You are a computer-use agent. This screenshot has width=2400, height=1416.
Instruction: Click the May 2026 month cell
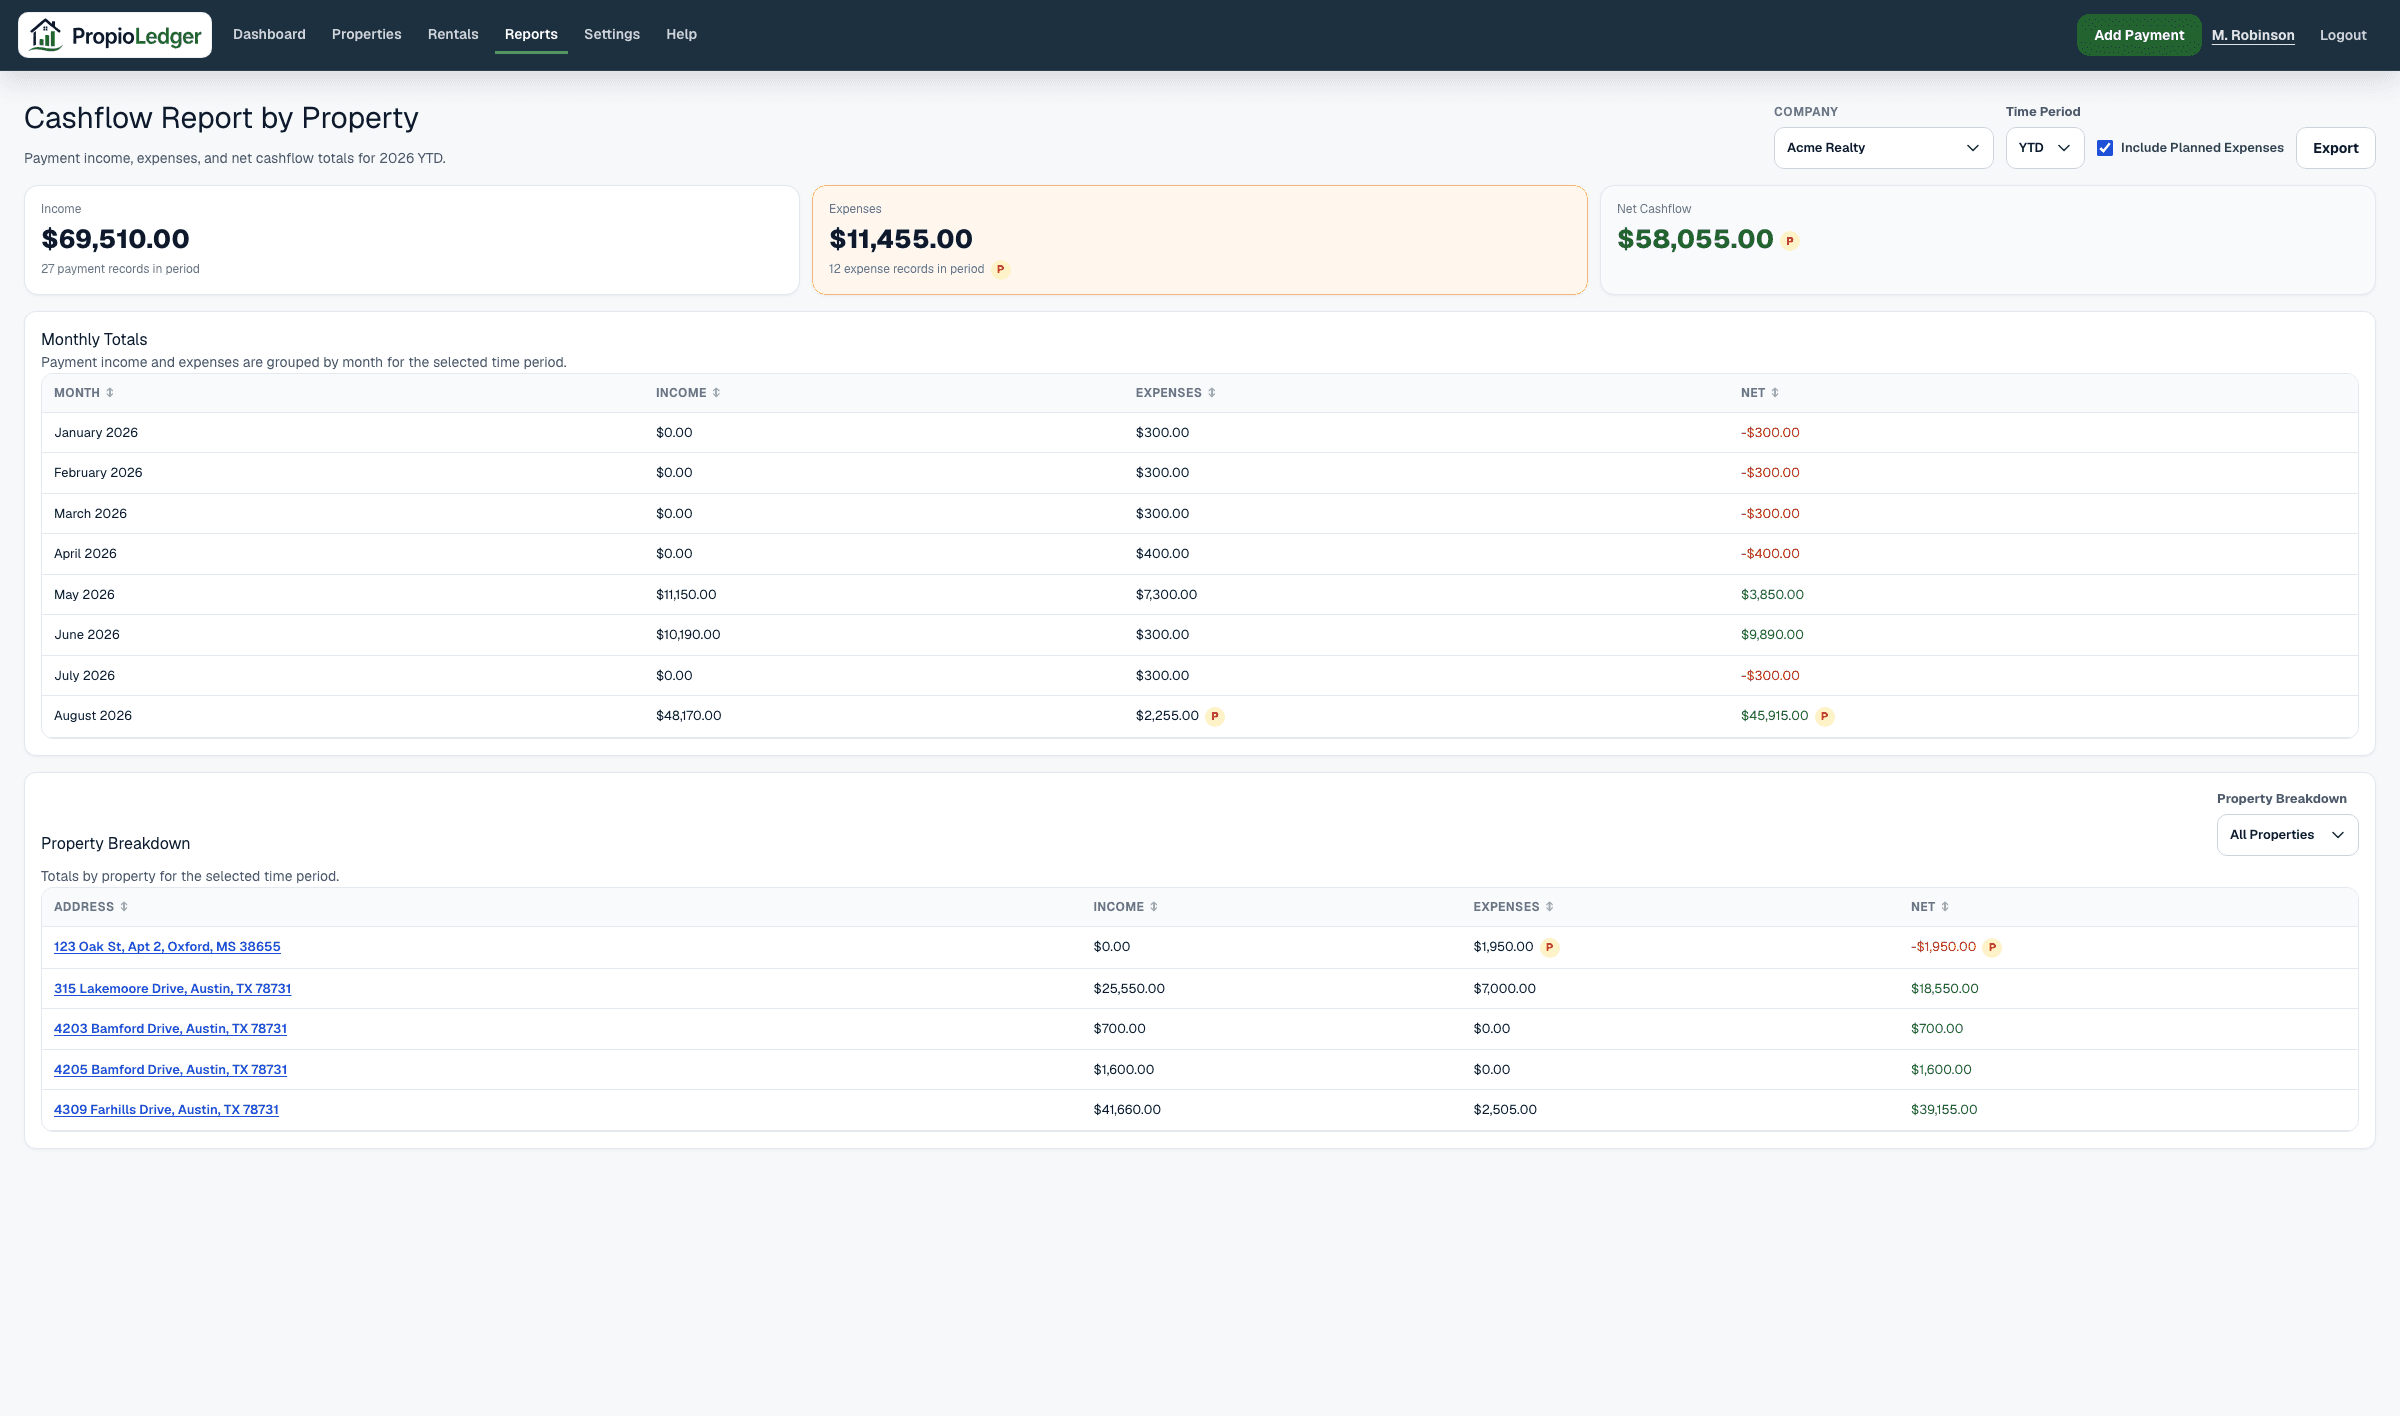pos(84,595)
